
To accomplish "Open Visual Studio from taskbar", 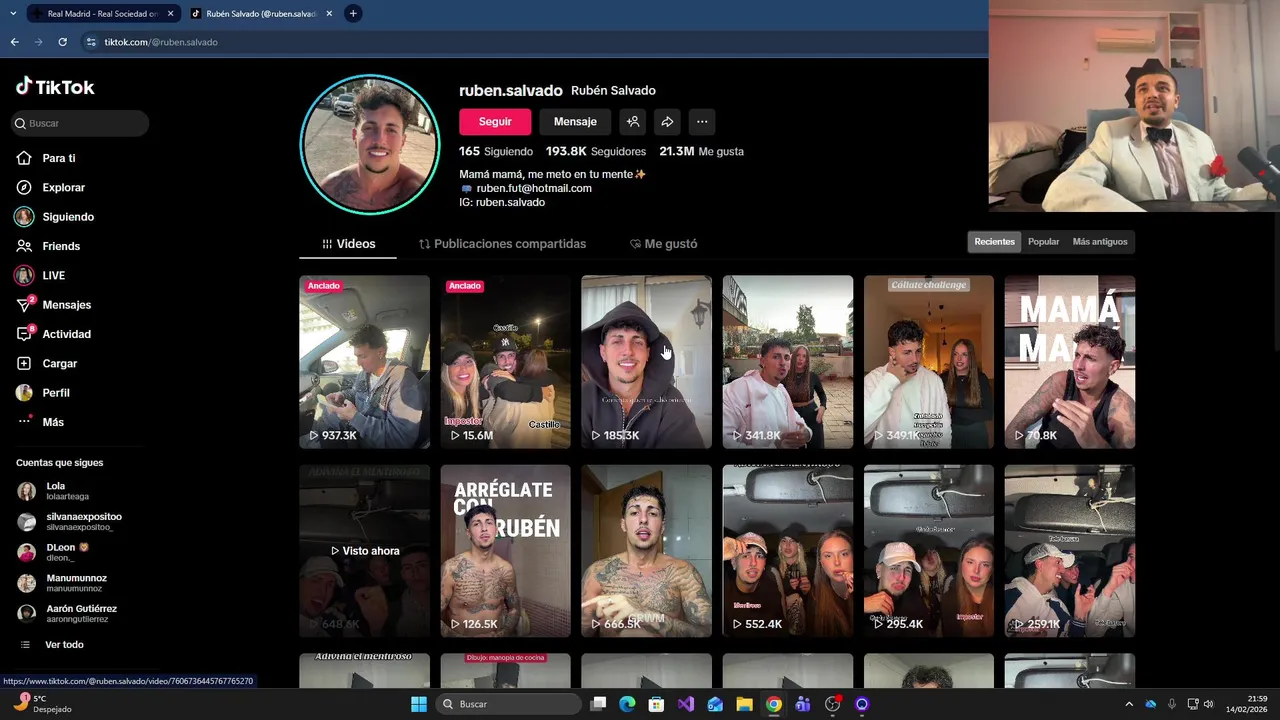I will pos(685,704).
